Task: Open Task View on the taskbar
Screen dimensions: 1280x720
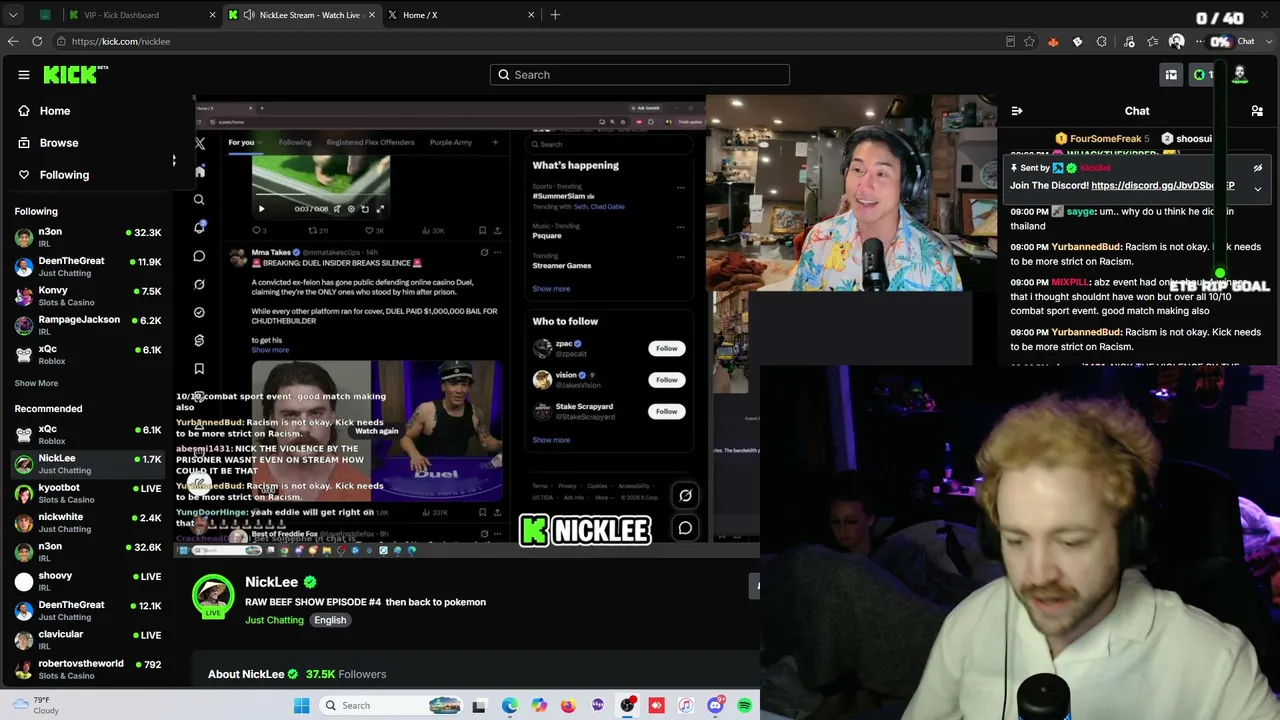Action: pyautogui.click(x=479, y=705)
